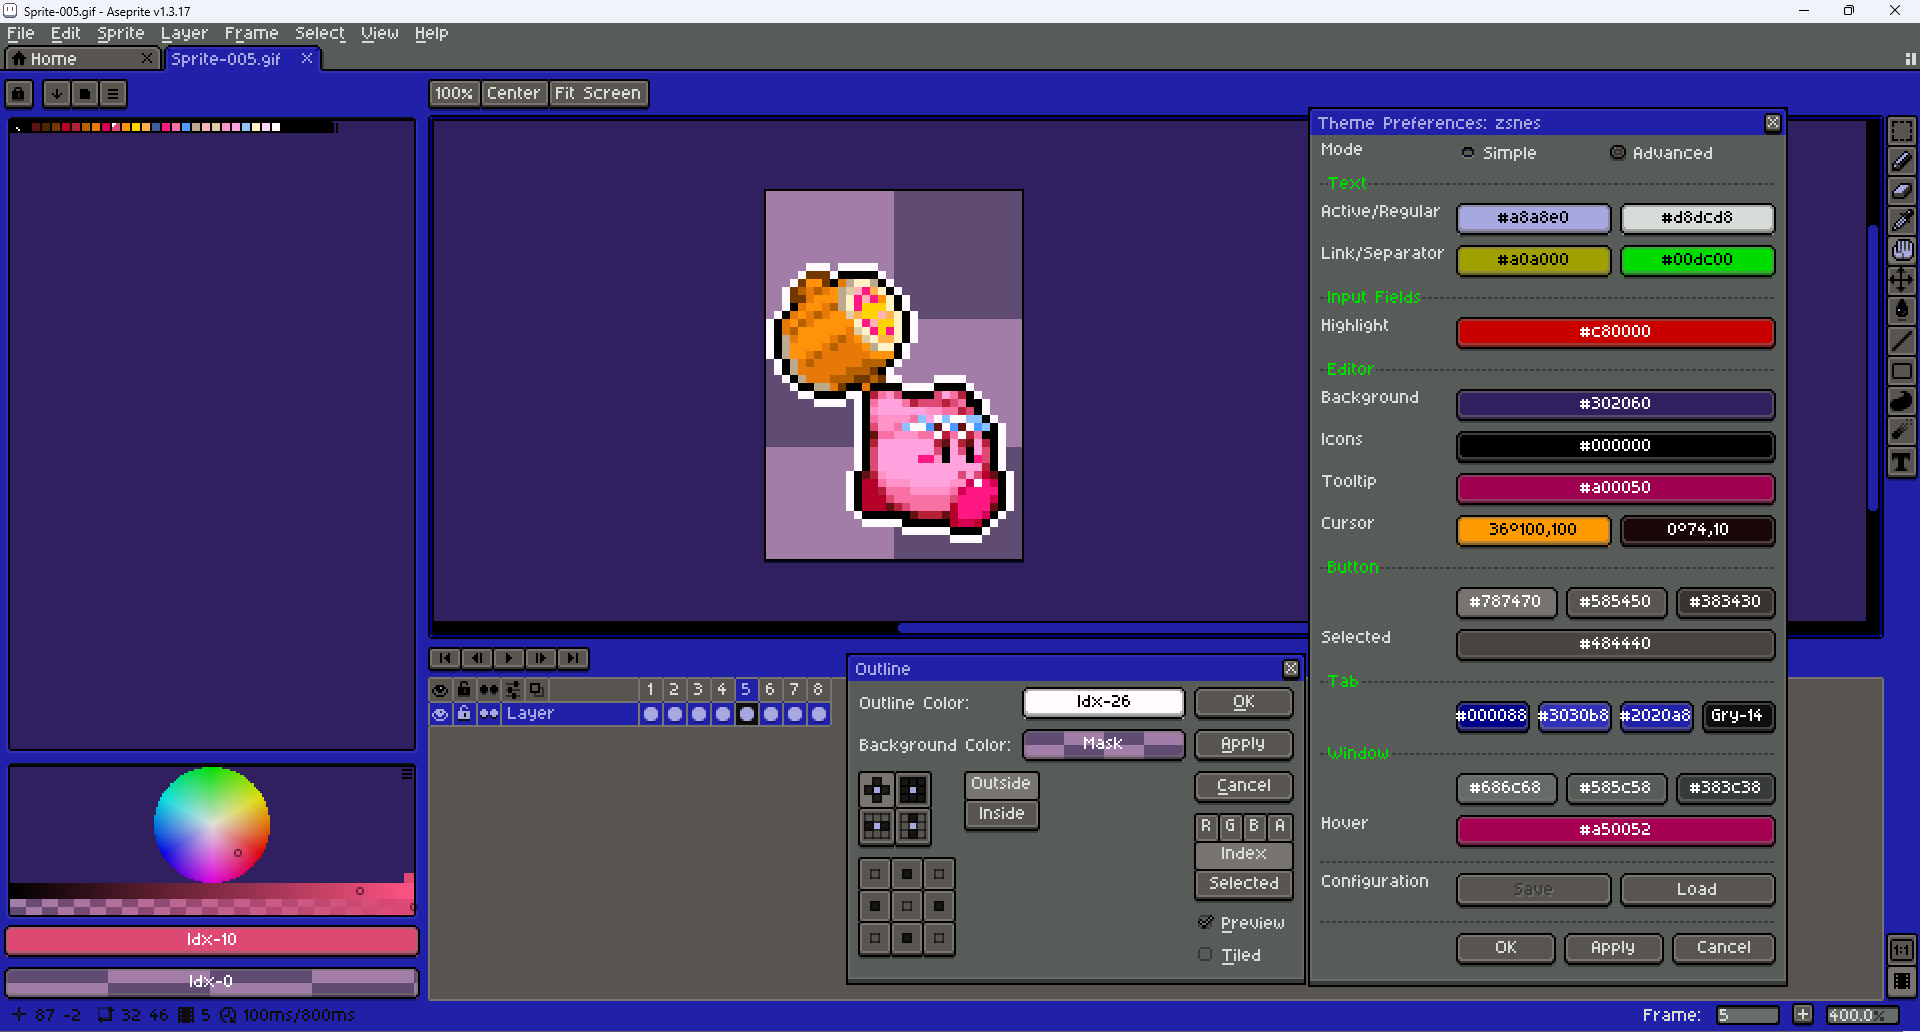The height and width of the screenshot is (1032, 1920).
Task: Click the Frame number input field
Action: [x=1747, y=1015]
